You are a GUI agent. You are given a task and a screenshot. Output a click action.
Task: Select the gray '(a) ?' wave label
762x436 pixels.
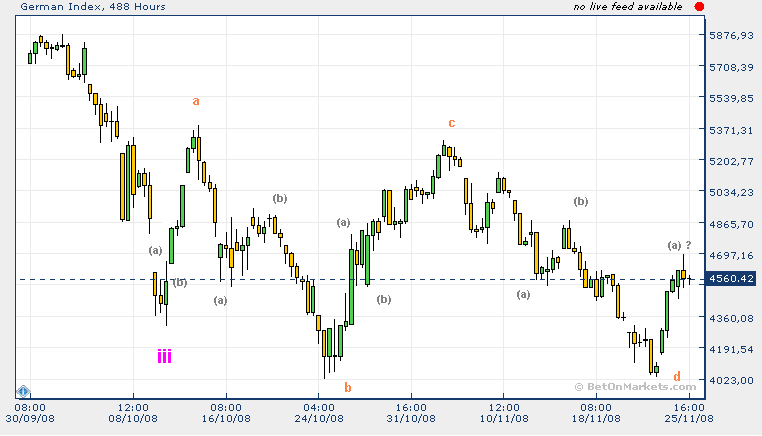[679, 245]
